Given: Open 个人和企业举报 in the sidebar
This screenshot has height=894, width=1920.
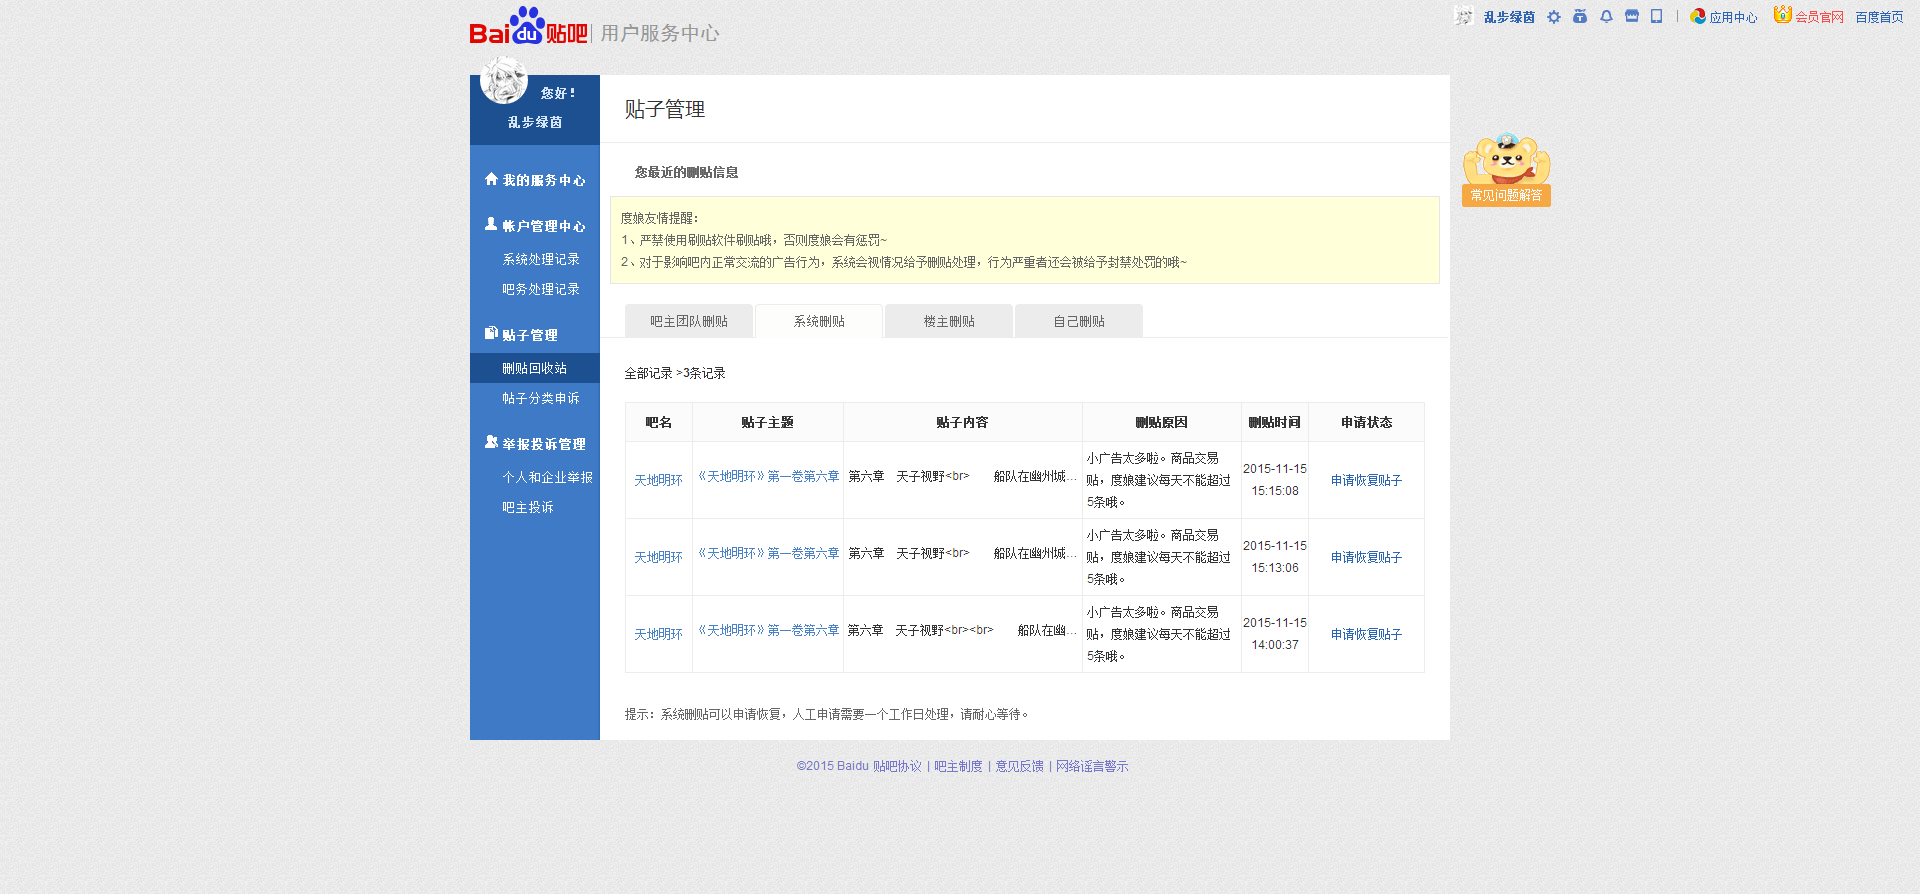Looking at the screenshot, I should (x=547, y=478).
